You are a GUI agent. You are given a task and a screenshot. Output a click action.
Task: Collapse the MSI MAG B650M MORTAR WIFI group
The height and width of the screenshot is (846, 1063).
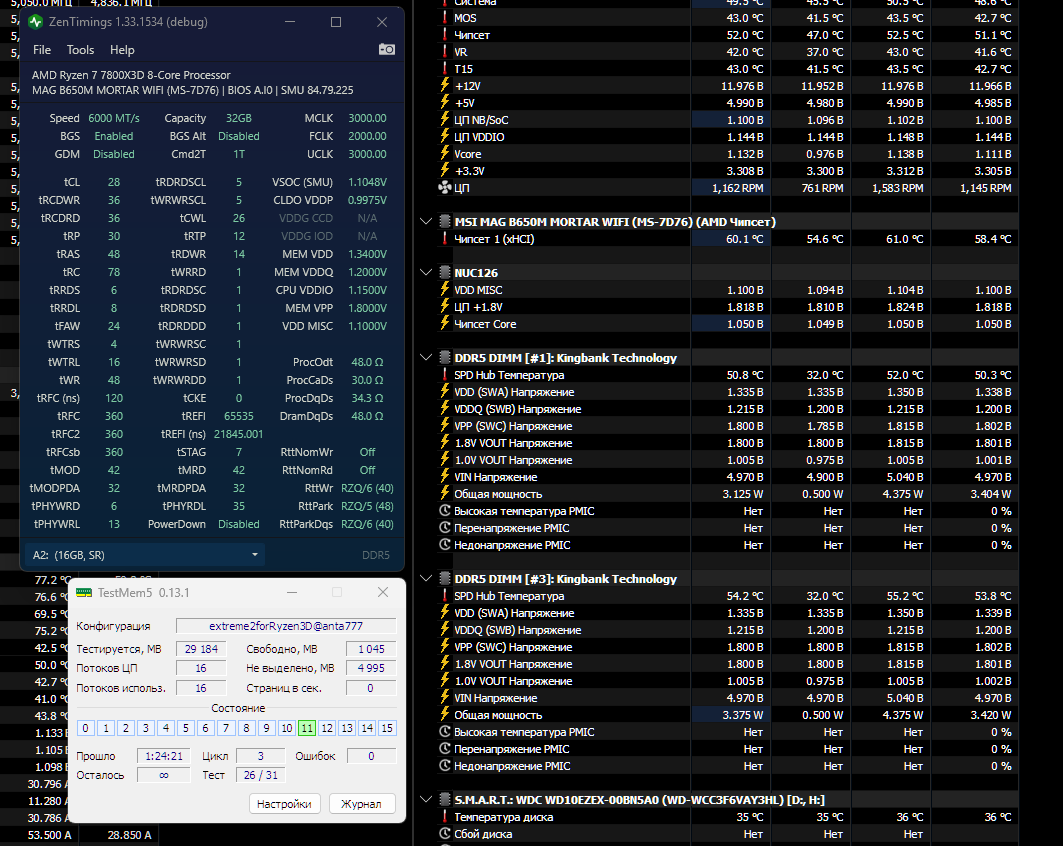point(426,221)
